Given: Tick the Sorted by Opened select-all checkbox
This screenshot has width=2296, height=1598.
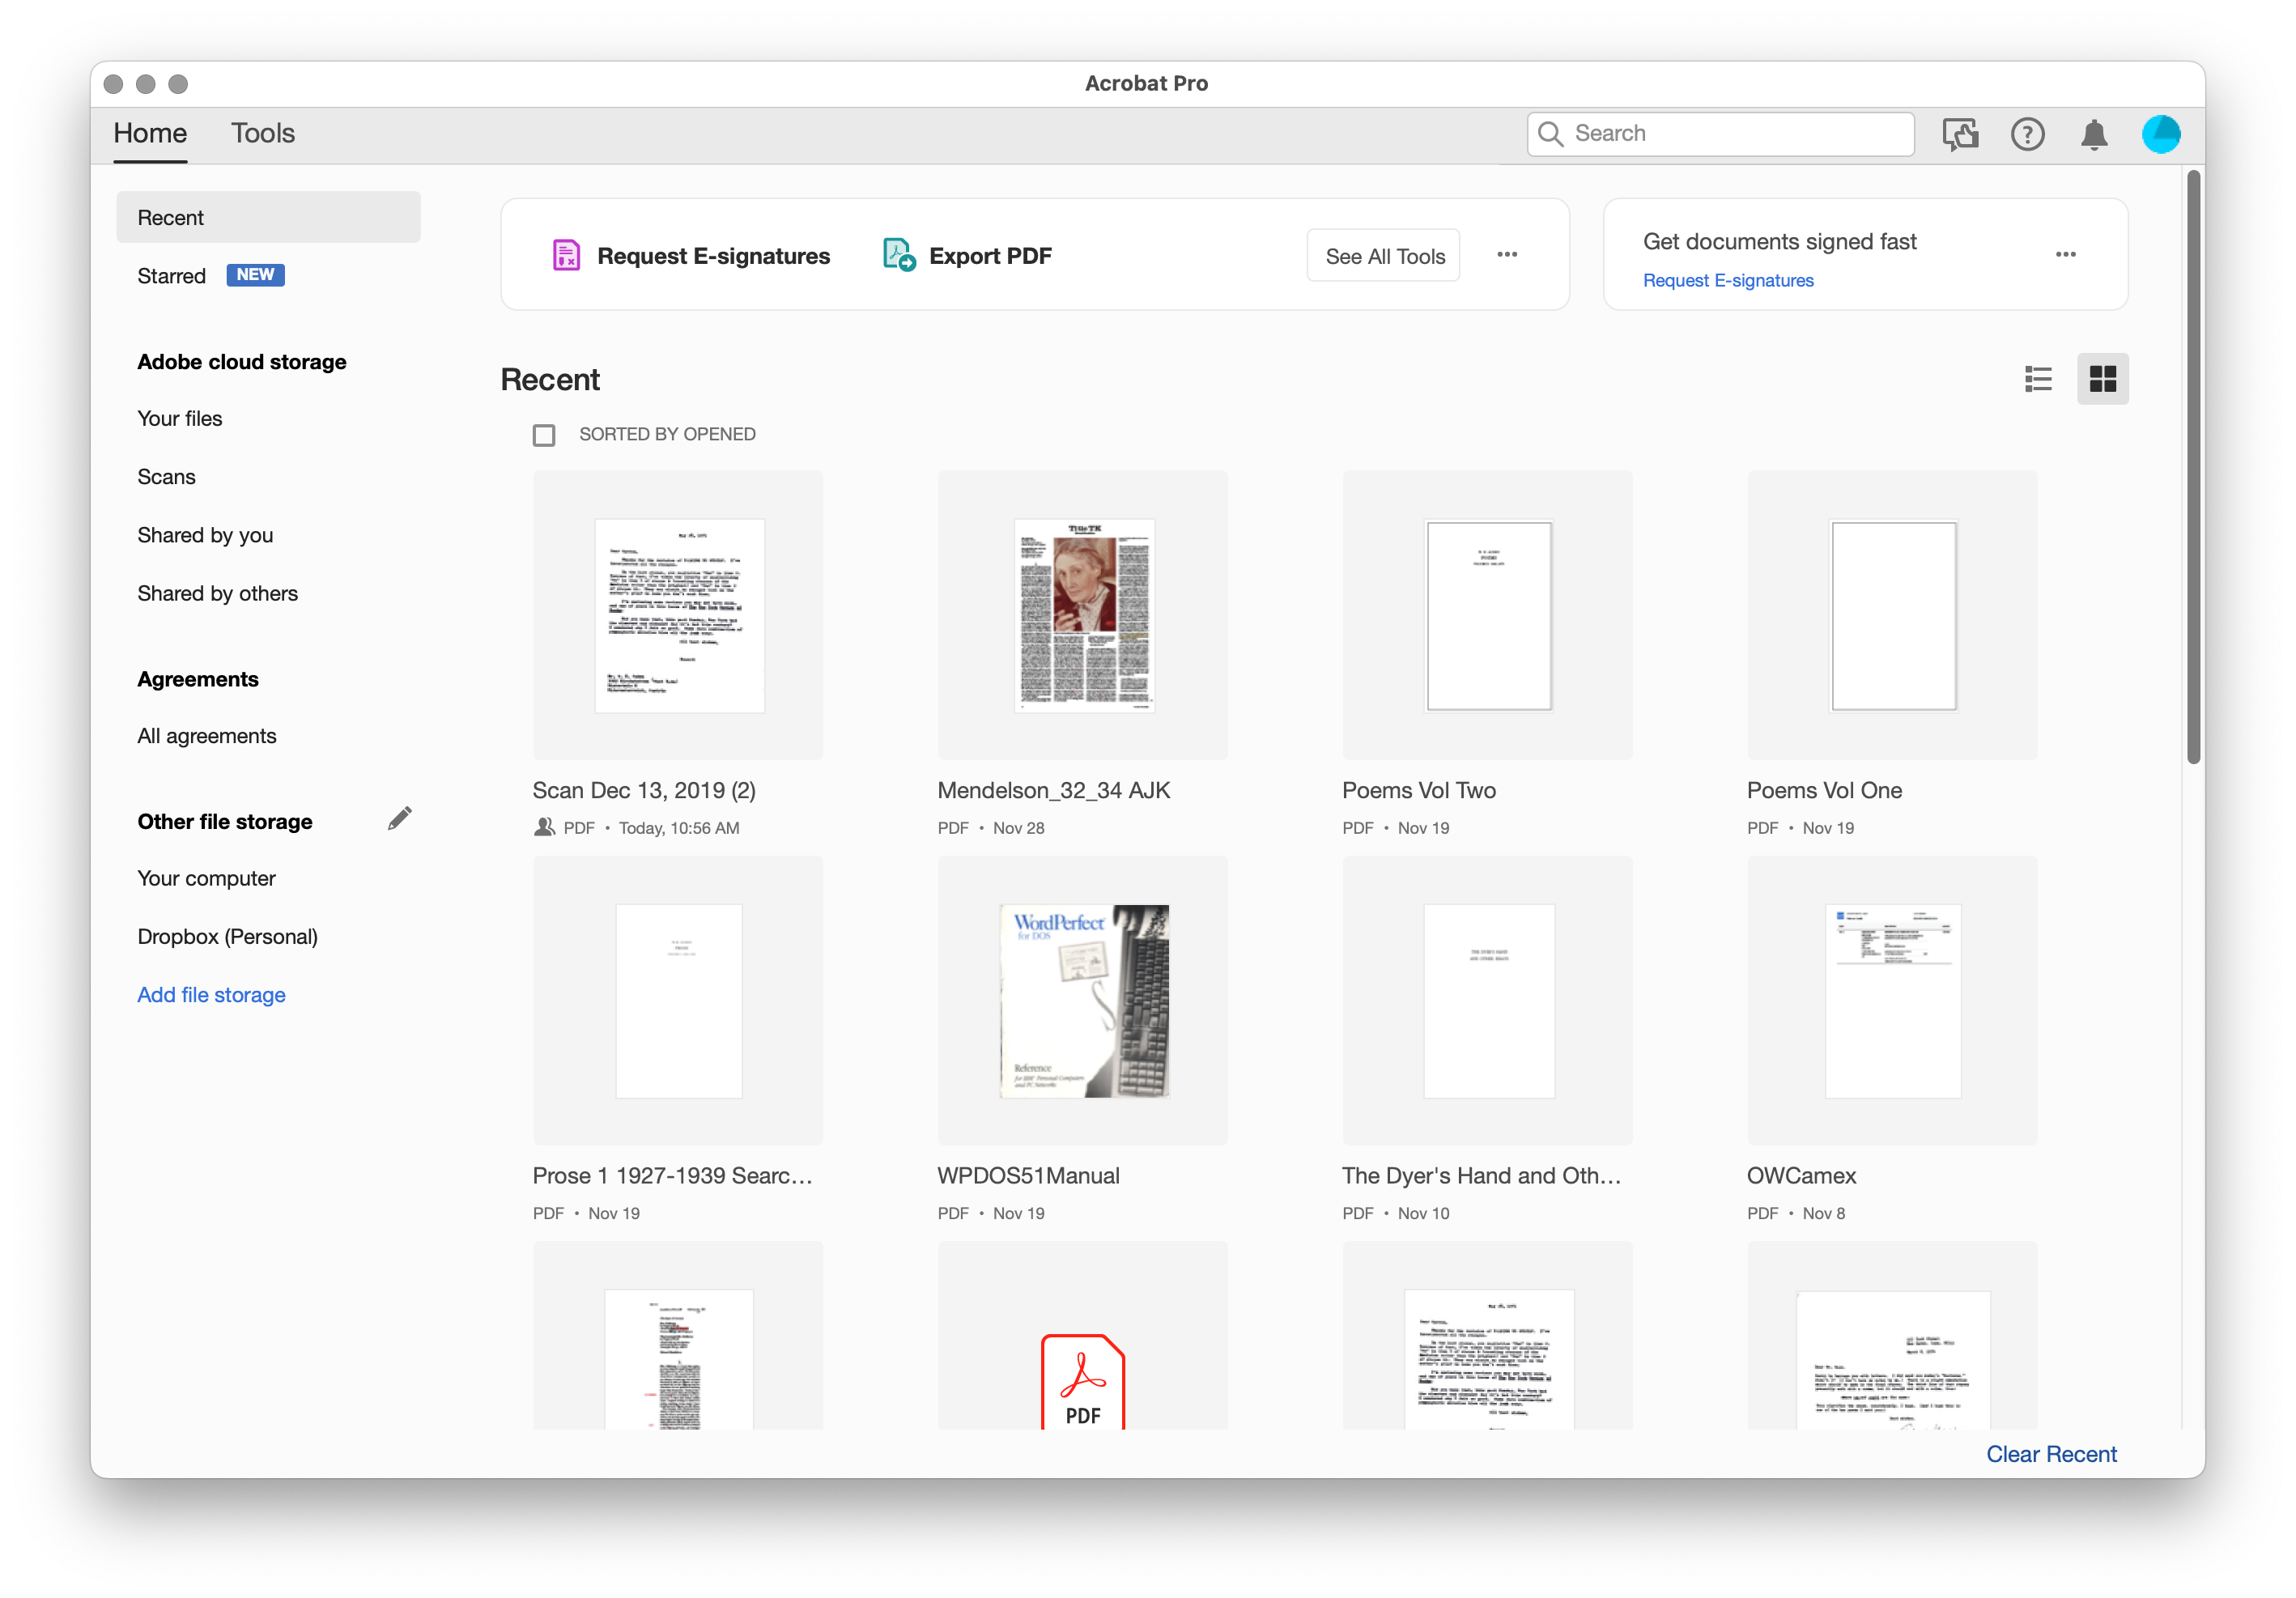Looking at the screenshot, I should click(x=544, y=435).
